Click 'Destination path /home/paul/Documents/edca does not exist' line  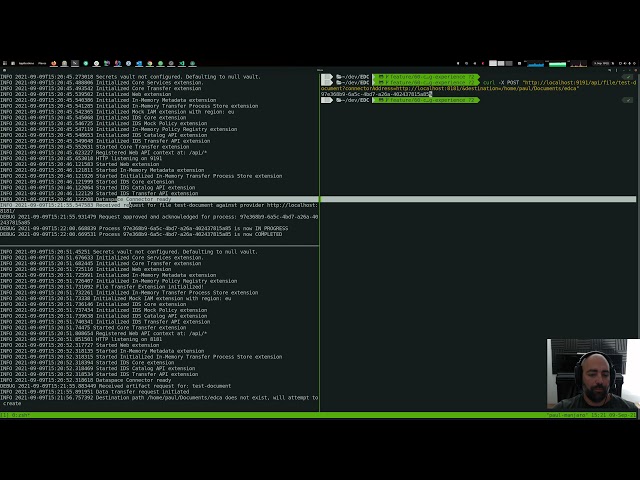tap(159, 398)
